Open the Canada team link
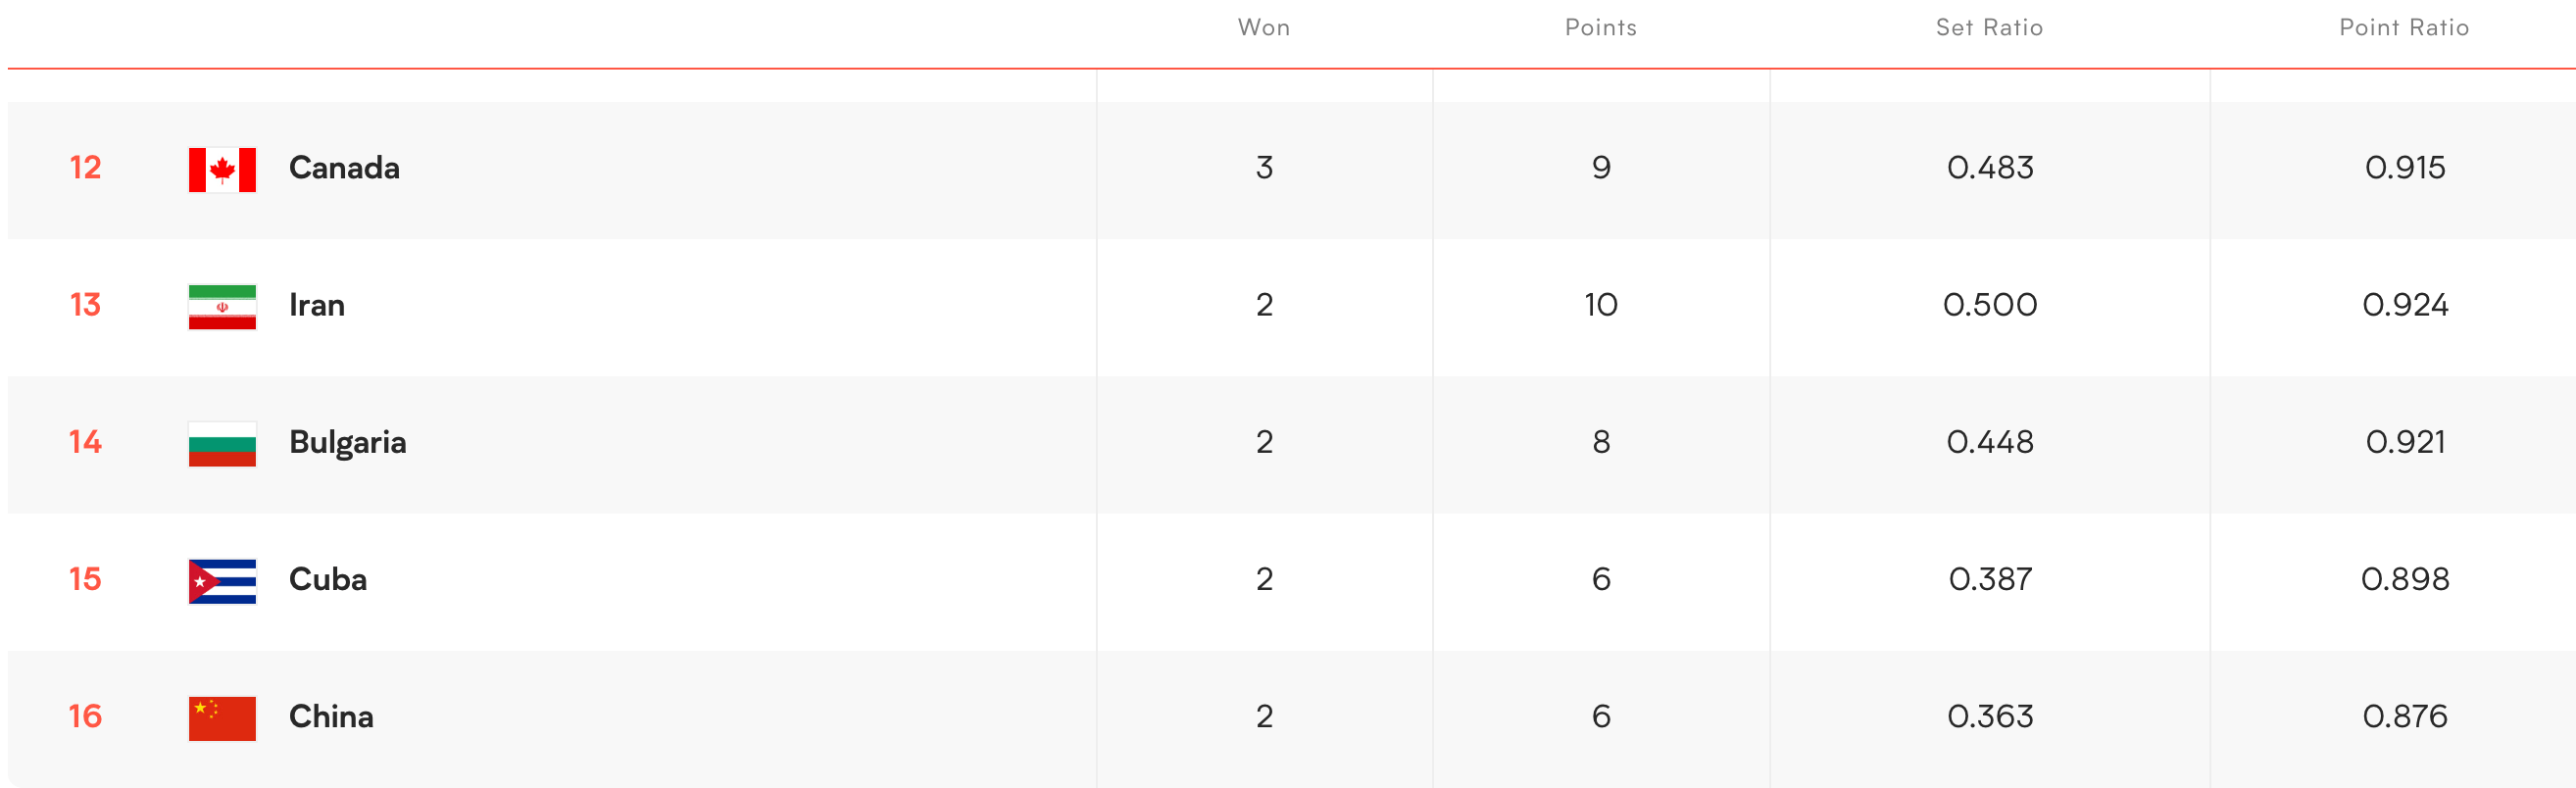The height and width of the screenshot is (788, 2576). point(344,168)
